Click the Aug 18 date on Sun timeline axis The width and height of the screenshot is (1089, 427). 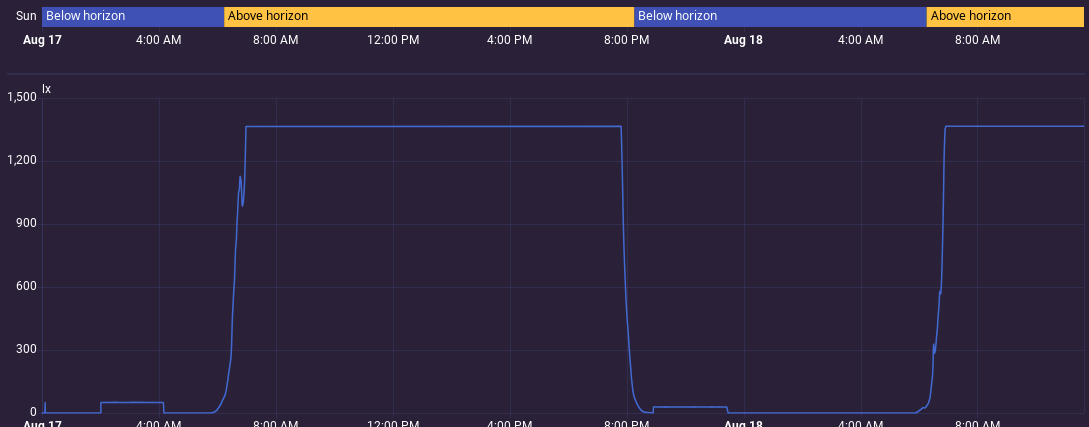743,40
